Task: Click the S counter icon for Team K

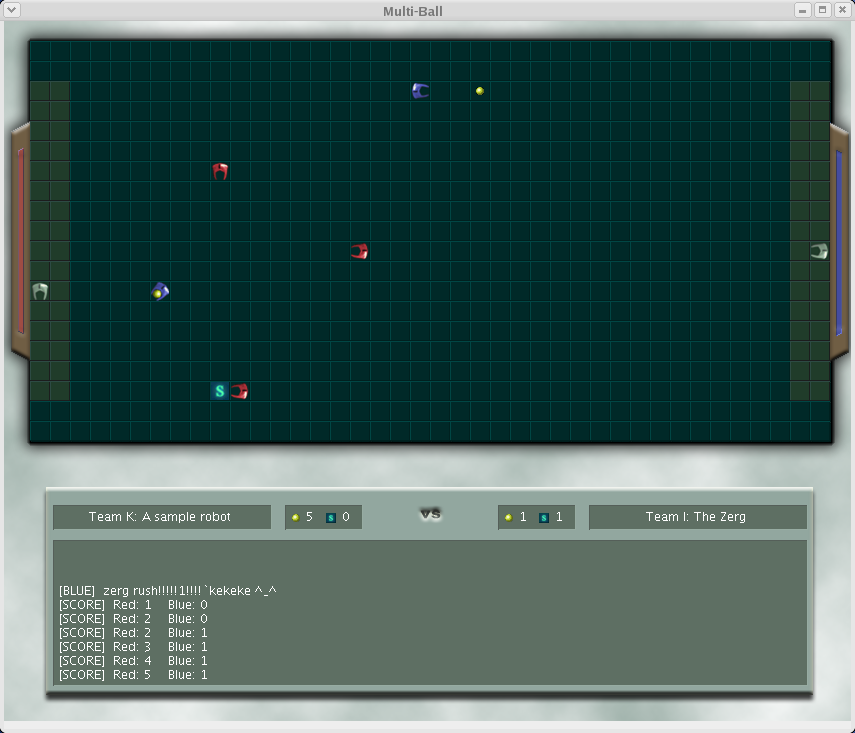Action: 331,518
